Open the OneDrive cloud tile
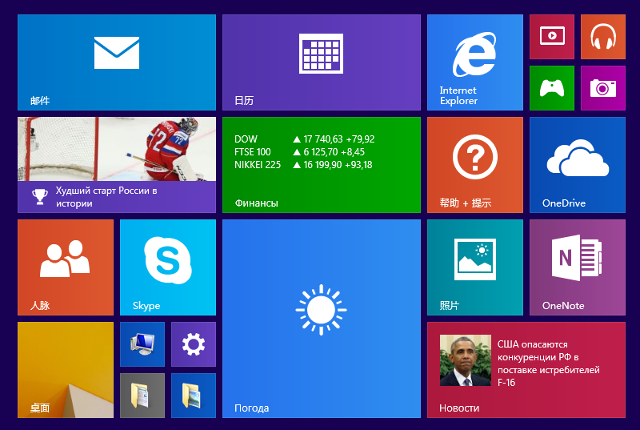This screenshot has height=430, width=640. (x=578, y=165)
